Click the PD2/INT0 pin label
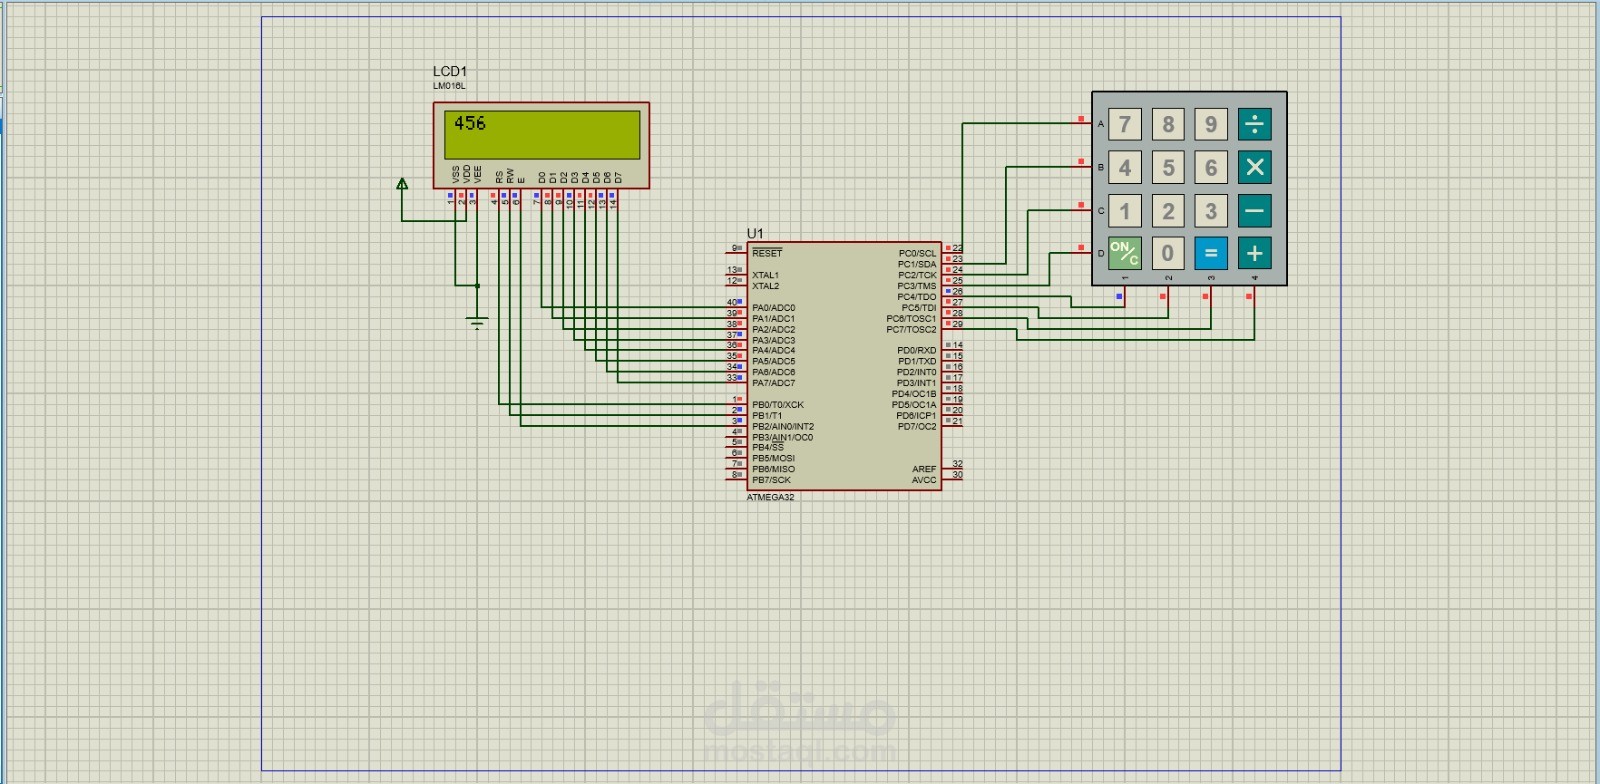This screenshot has width=1600, height=784. tap(917, 373)
